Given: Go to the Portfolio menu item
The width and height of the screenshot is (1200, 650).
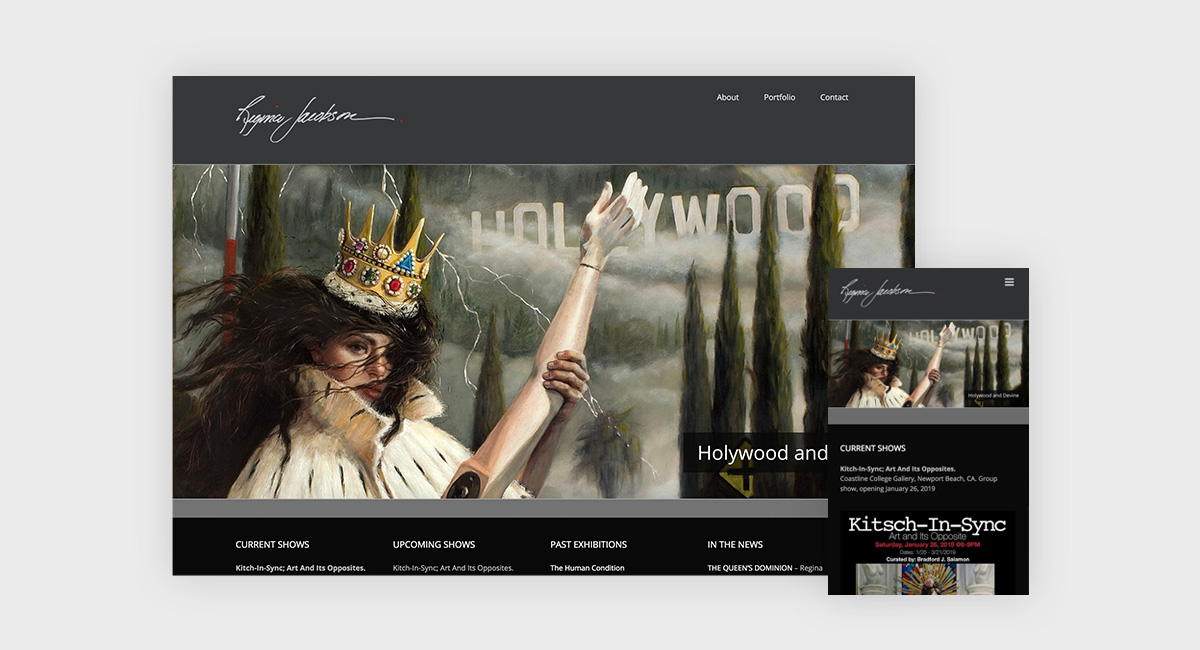Looking at the screenshot, I should pyautogui.click(x=779, y=97).
